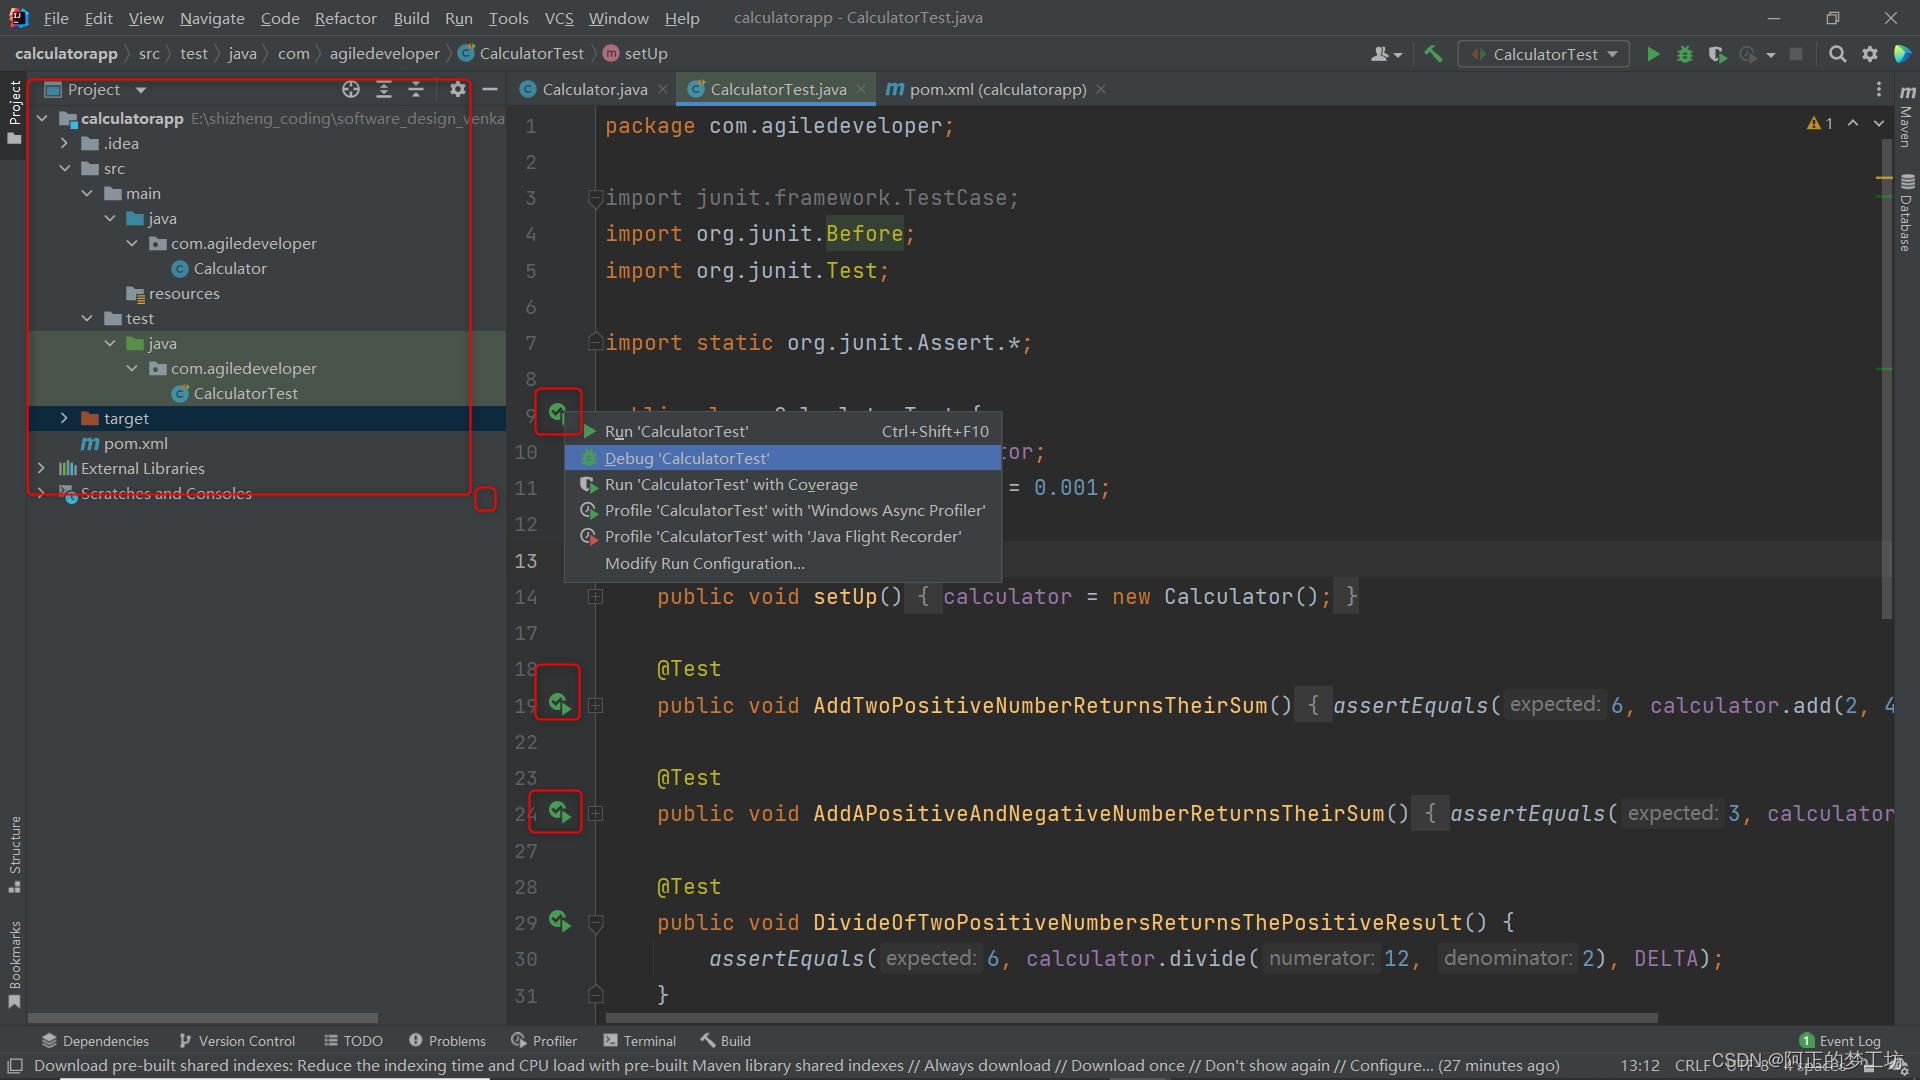Viewport: 1920px width, 1080px height.
Task: Start debugging with the Debug bug icon
Action: [x=1685, y=54]
